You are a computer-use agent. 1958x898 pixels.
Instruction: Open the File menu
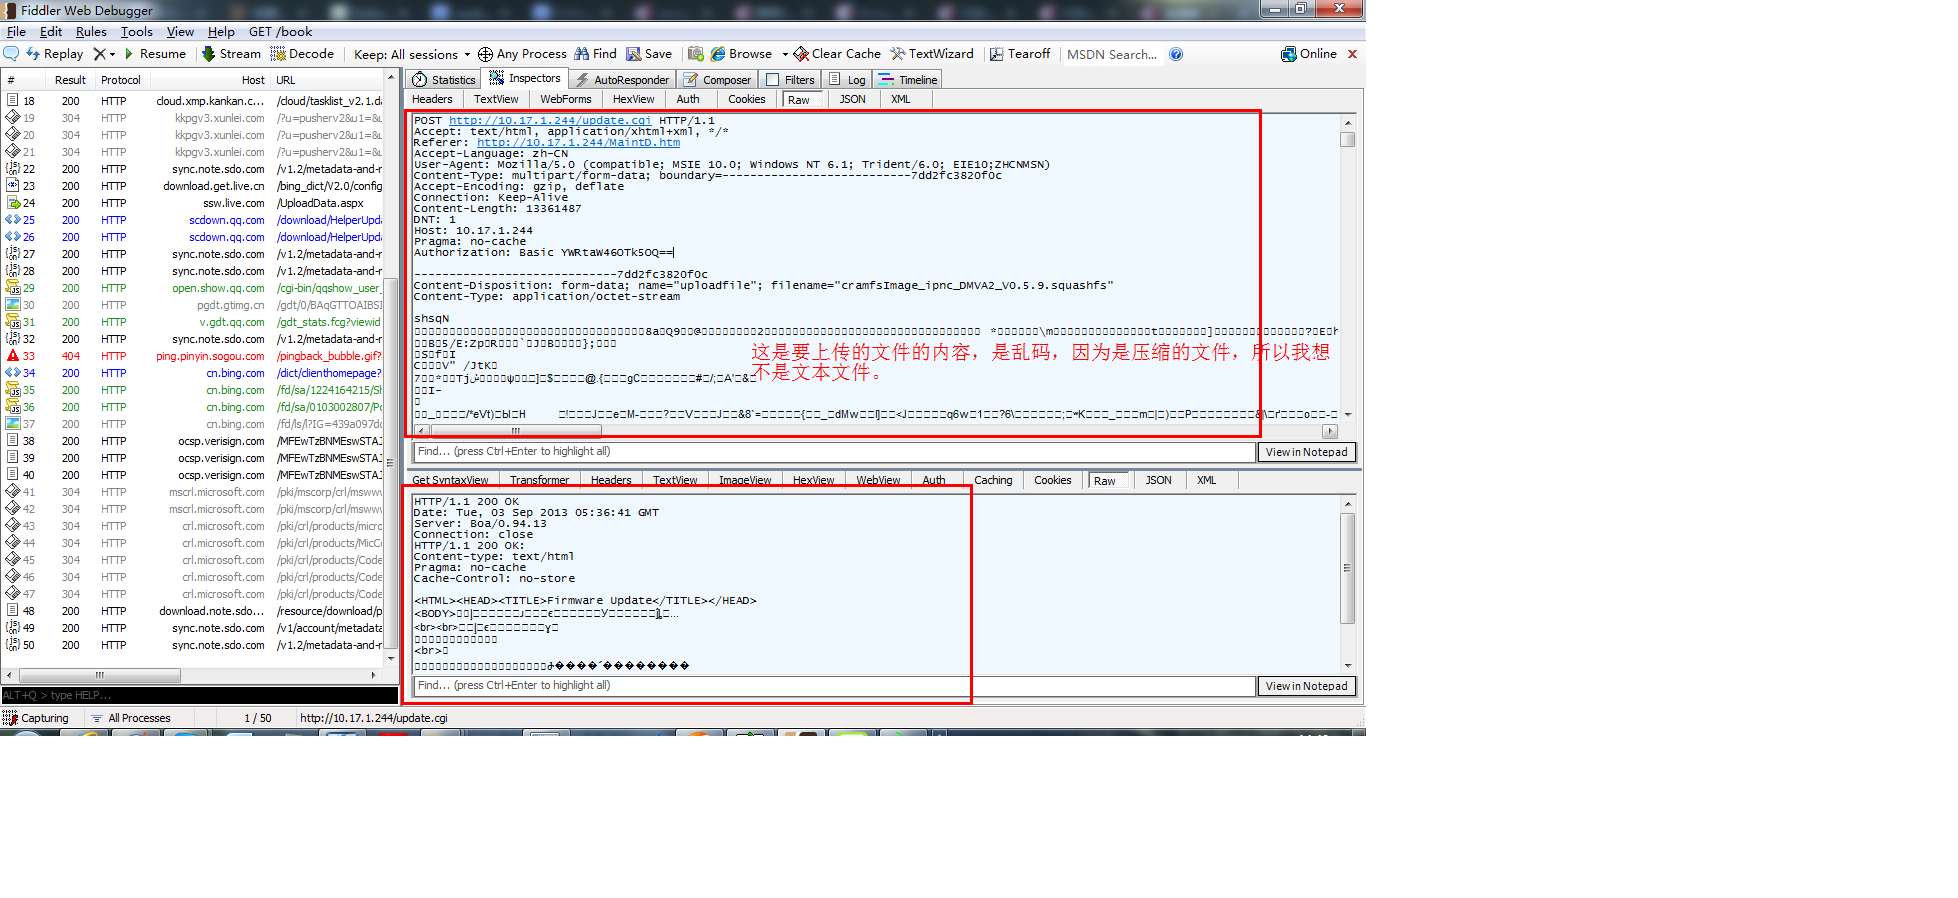(x=16, y=32)
